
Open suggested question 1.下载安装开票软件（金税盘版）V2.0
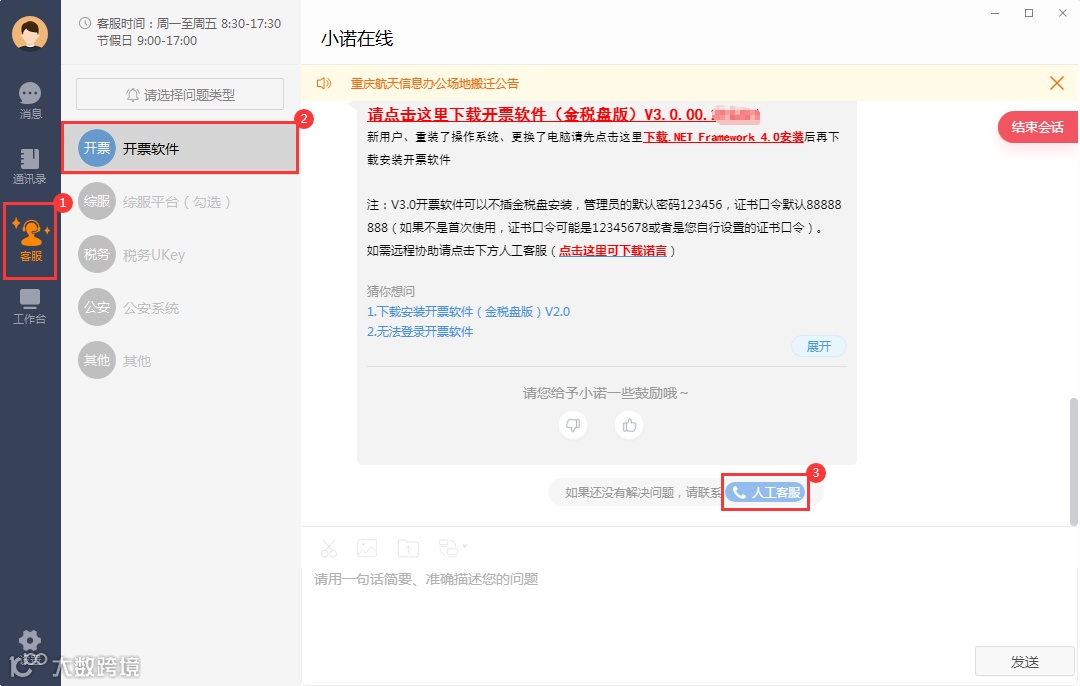(x=468, y=311)
